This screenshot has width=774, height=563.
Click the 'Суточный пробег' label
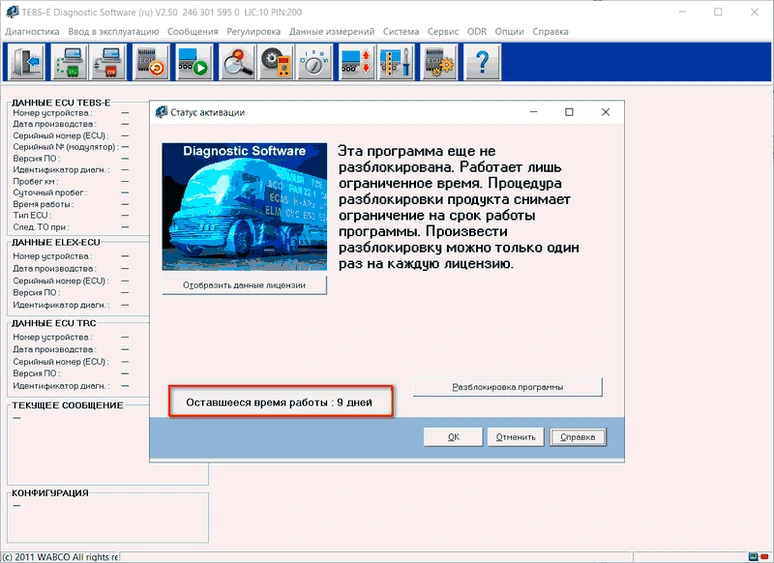tap(50, 192)
